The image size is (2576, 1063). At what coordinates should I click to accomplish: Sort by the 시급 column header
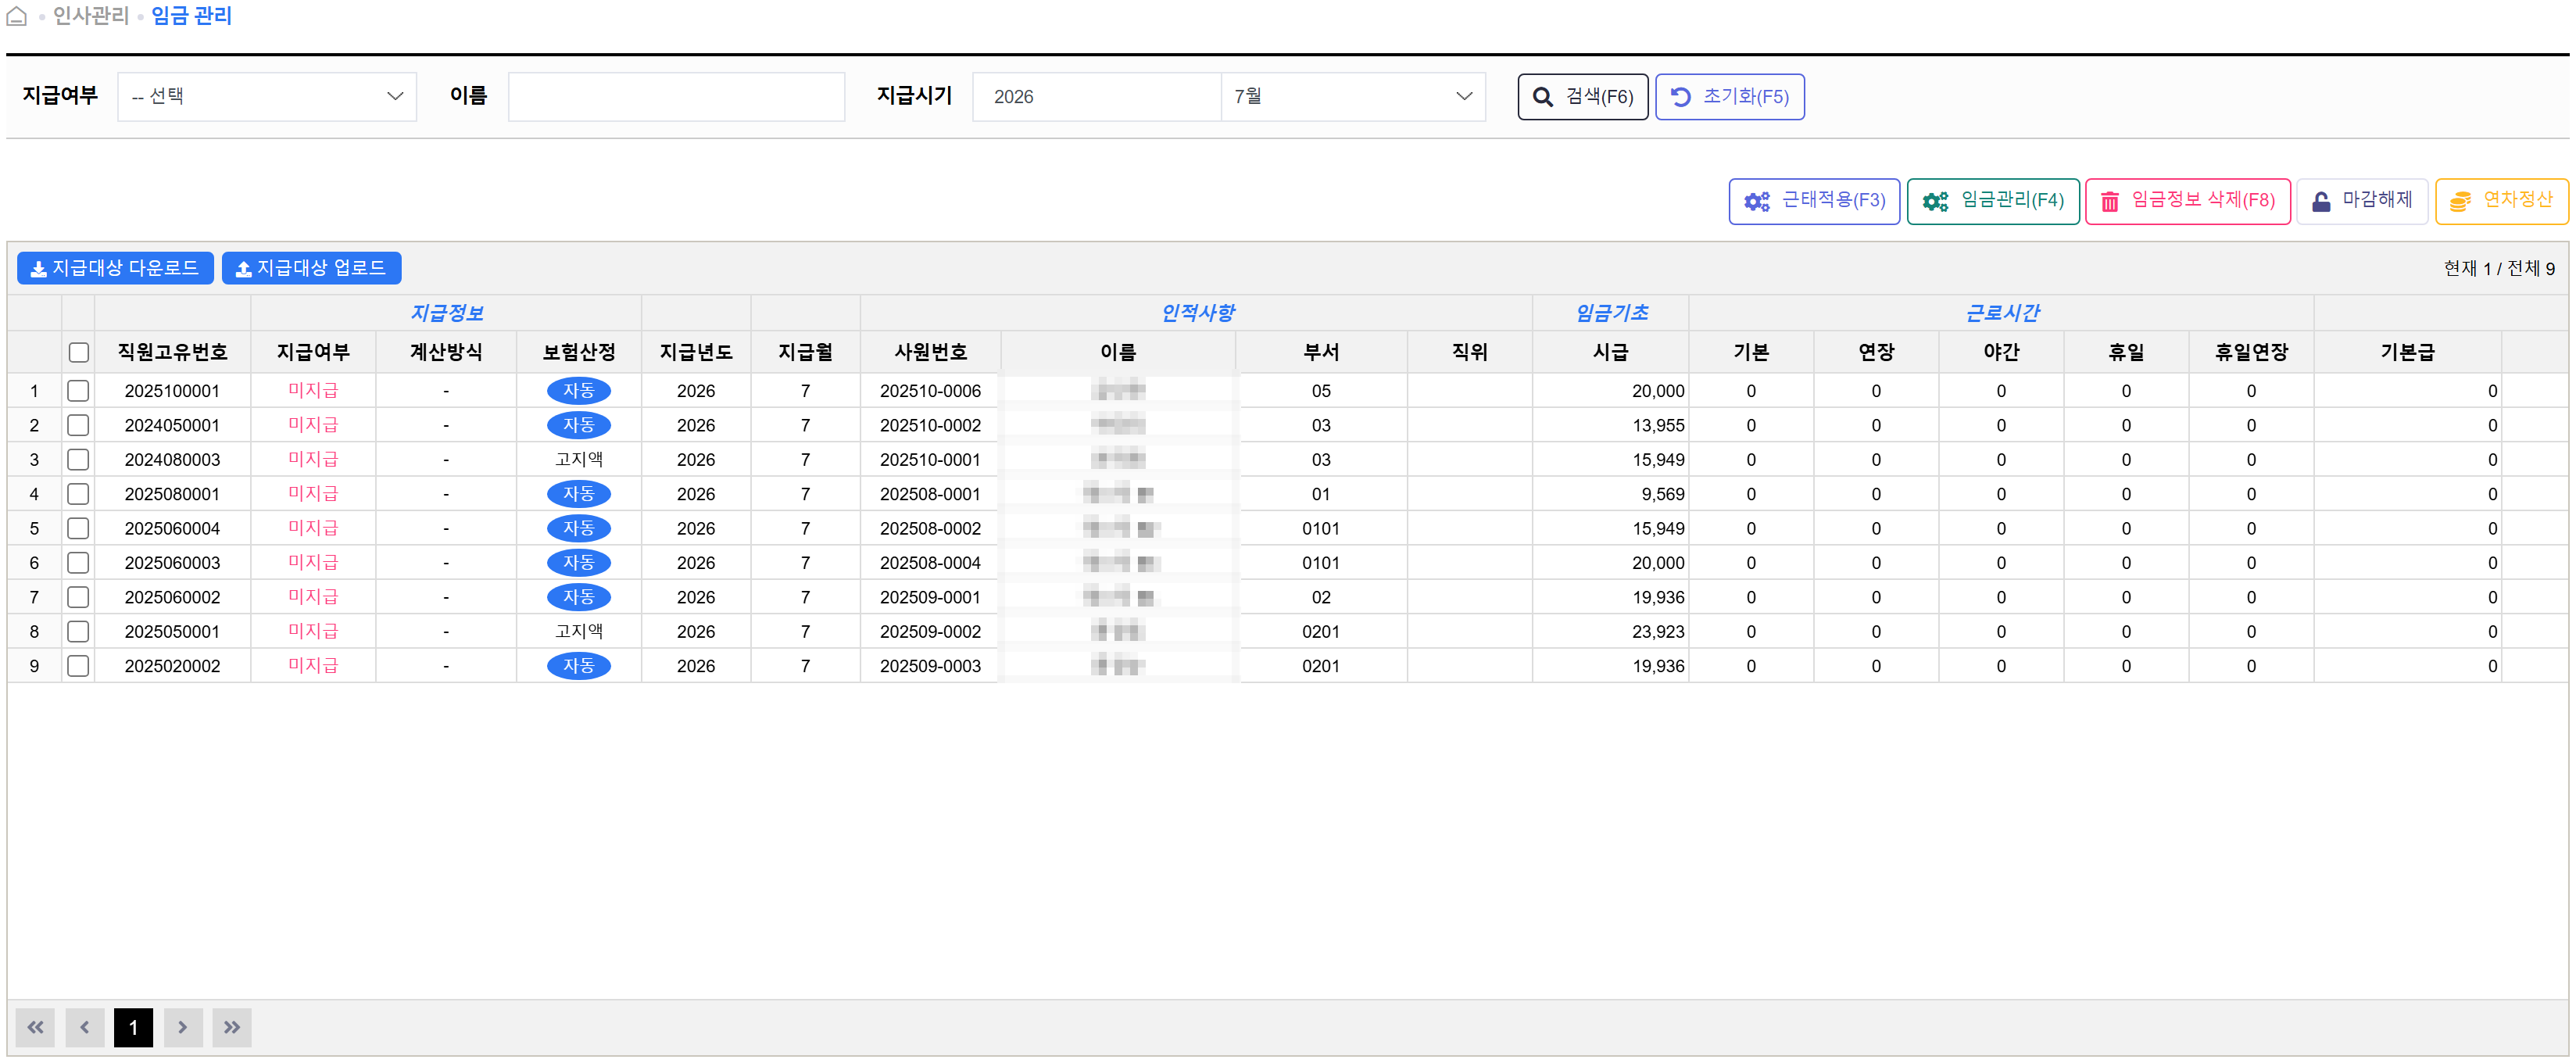click(x=1610, y=352)
